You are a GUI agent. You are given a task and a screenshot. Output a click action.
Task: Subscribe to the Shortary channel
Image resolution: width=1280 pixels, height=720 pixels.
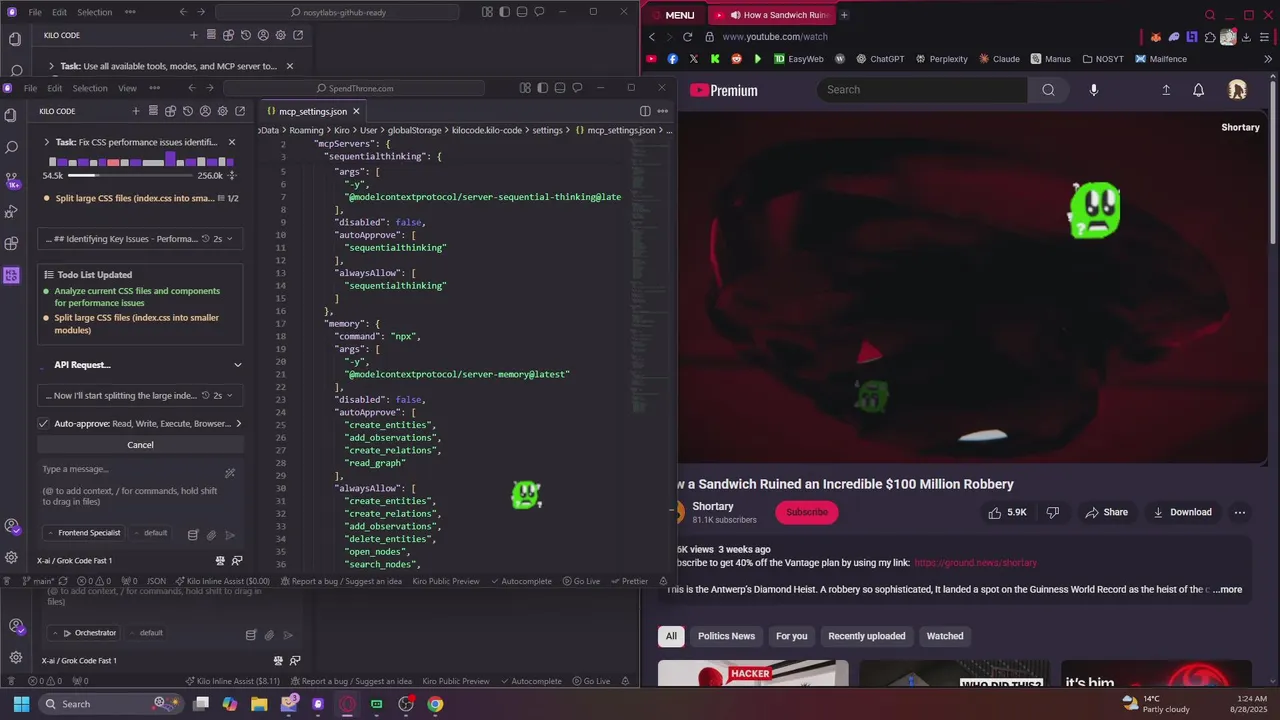[806, 512]
